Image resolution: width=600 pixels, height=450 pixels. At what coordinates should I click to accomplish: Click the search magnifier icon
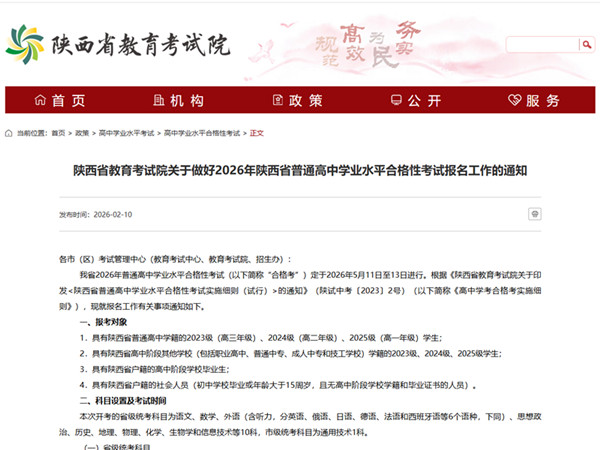click(587, 45)
